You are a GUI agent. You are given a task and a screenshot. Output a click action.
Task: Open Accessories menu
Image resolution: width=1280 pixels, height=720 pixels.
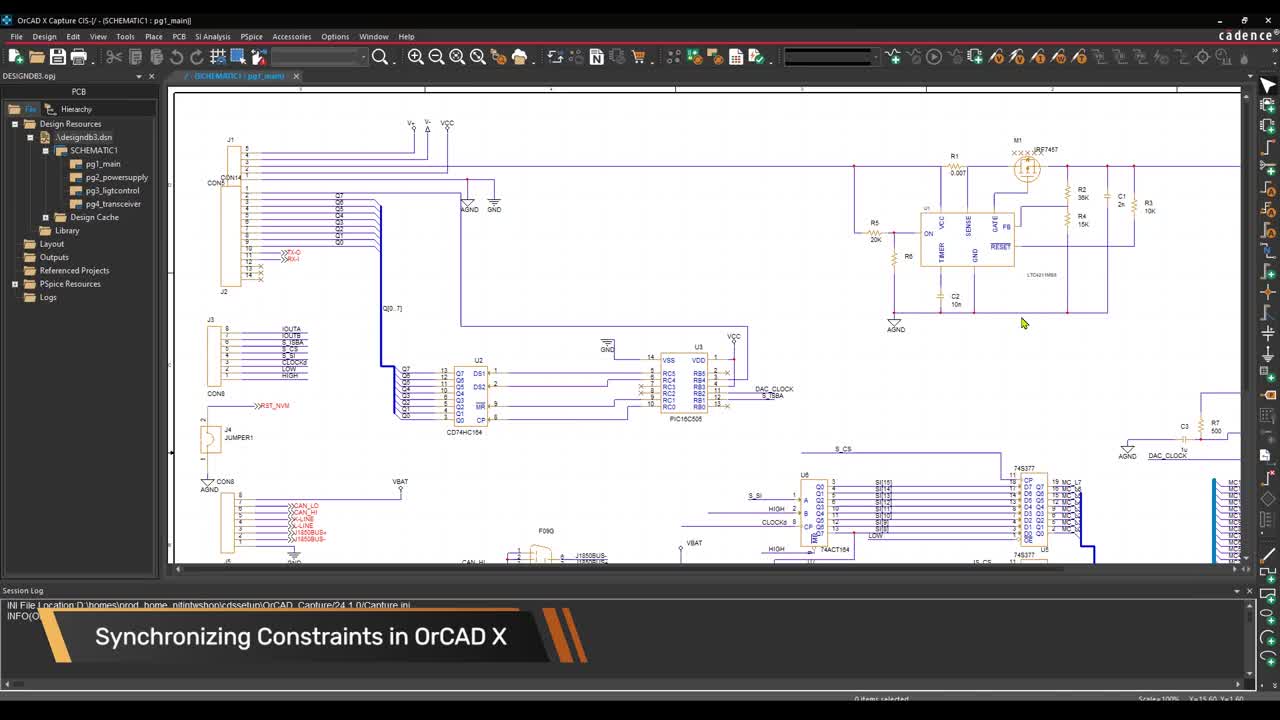click(x=291, y=36)
